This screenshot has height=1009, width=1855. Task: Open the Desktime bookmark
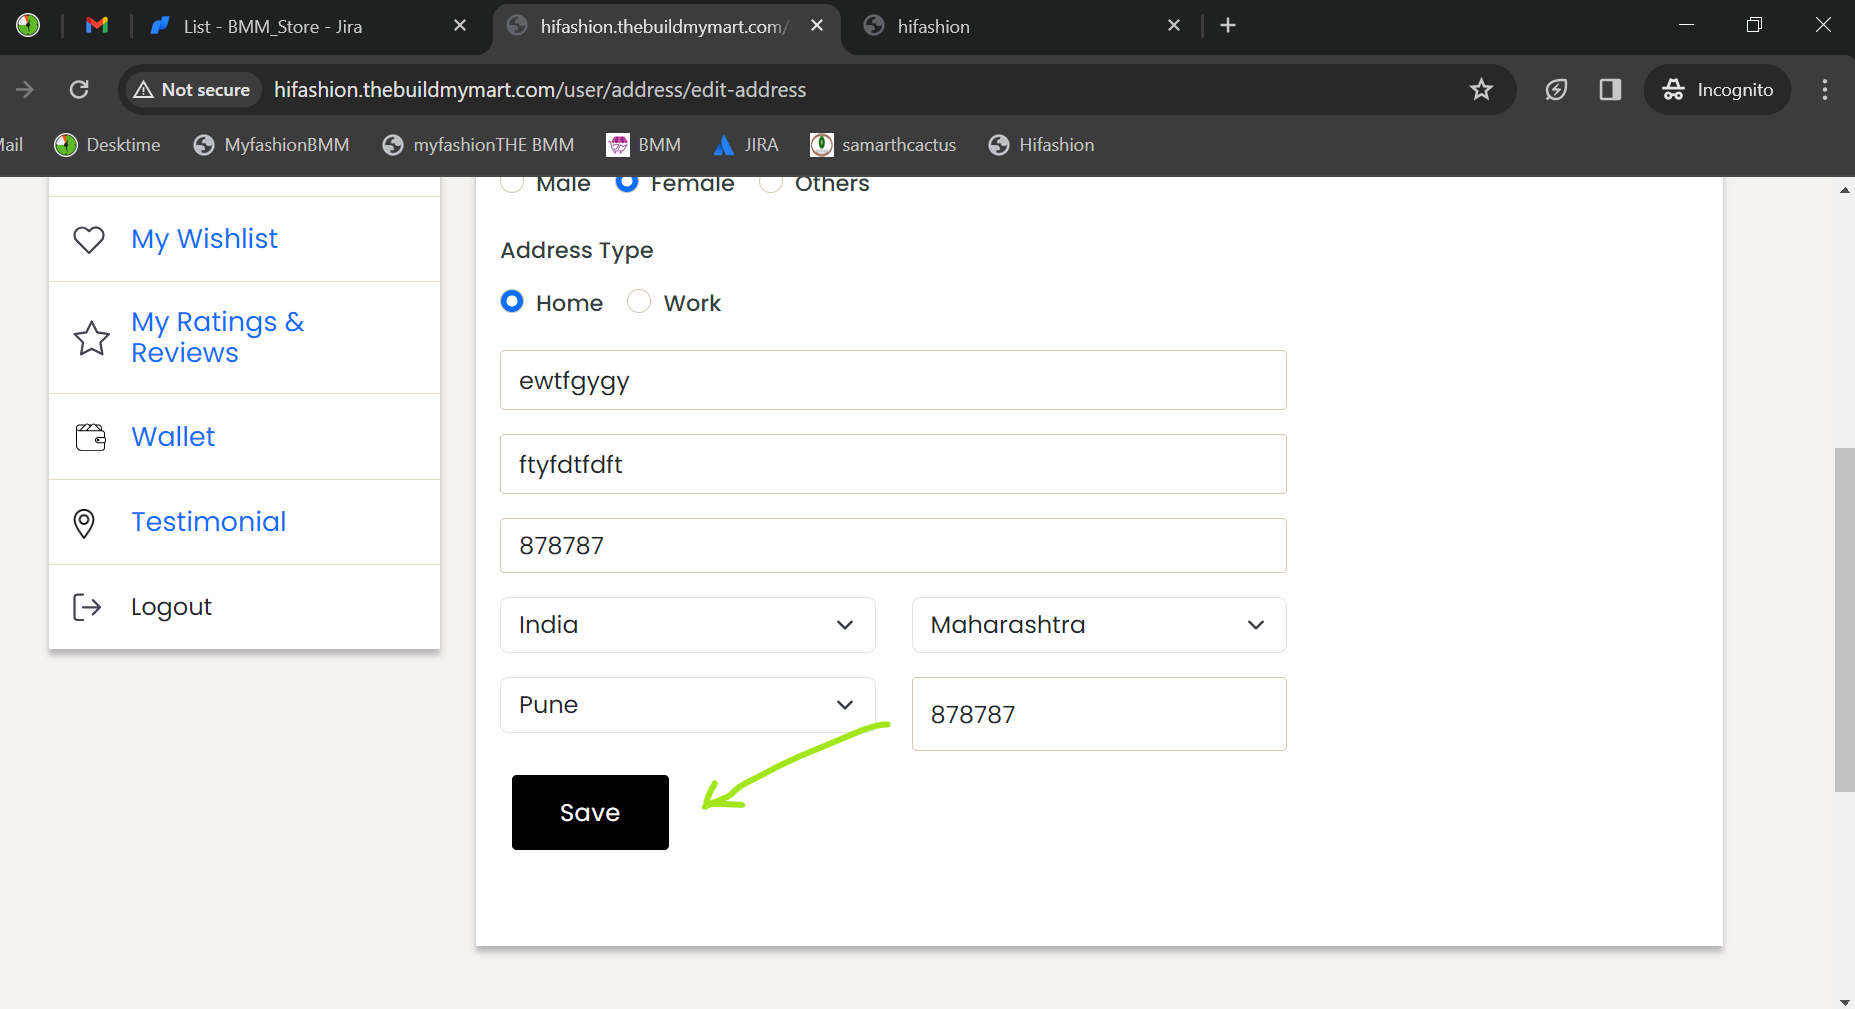coord(108,145)
